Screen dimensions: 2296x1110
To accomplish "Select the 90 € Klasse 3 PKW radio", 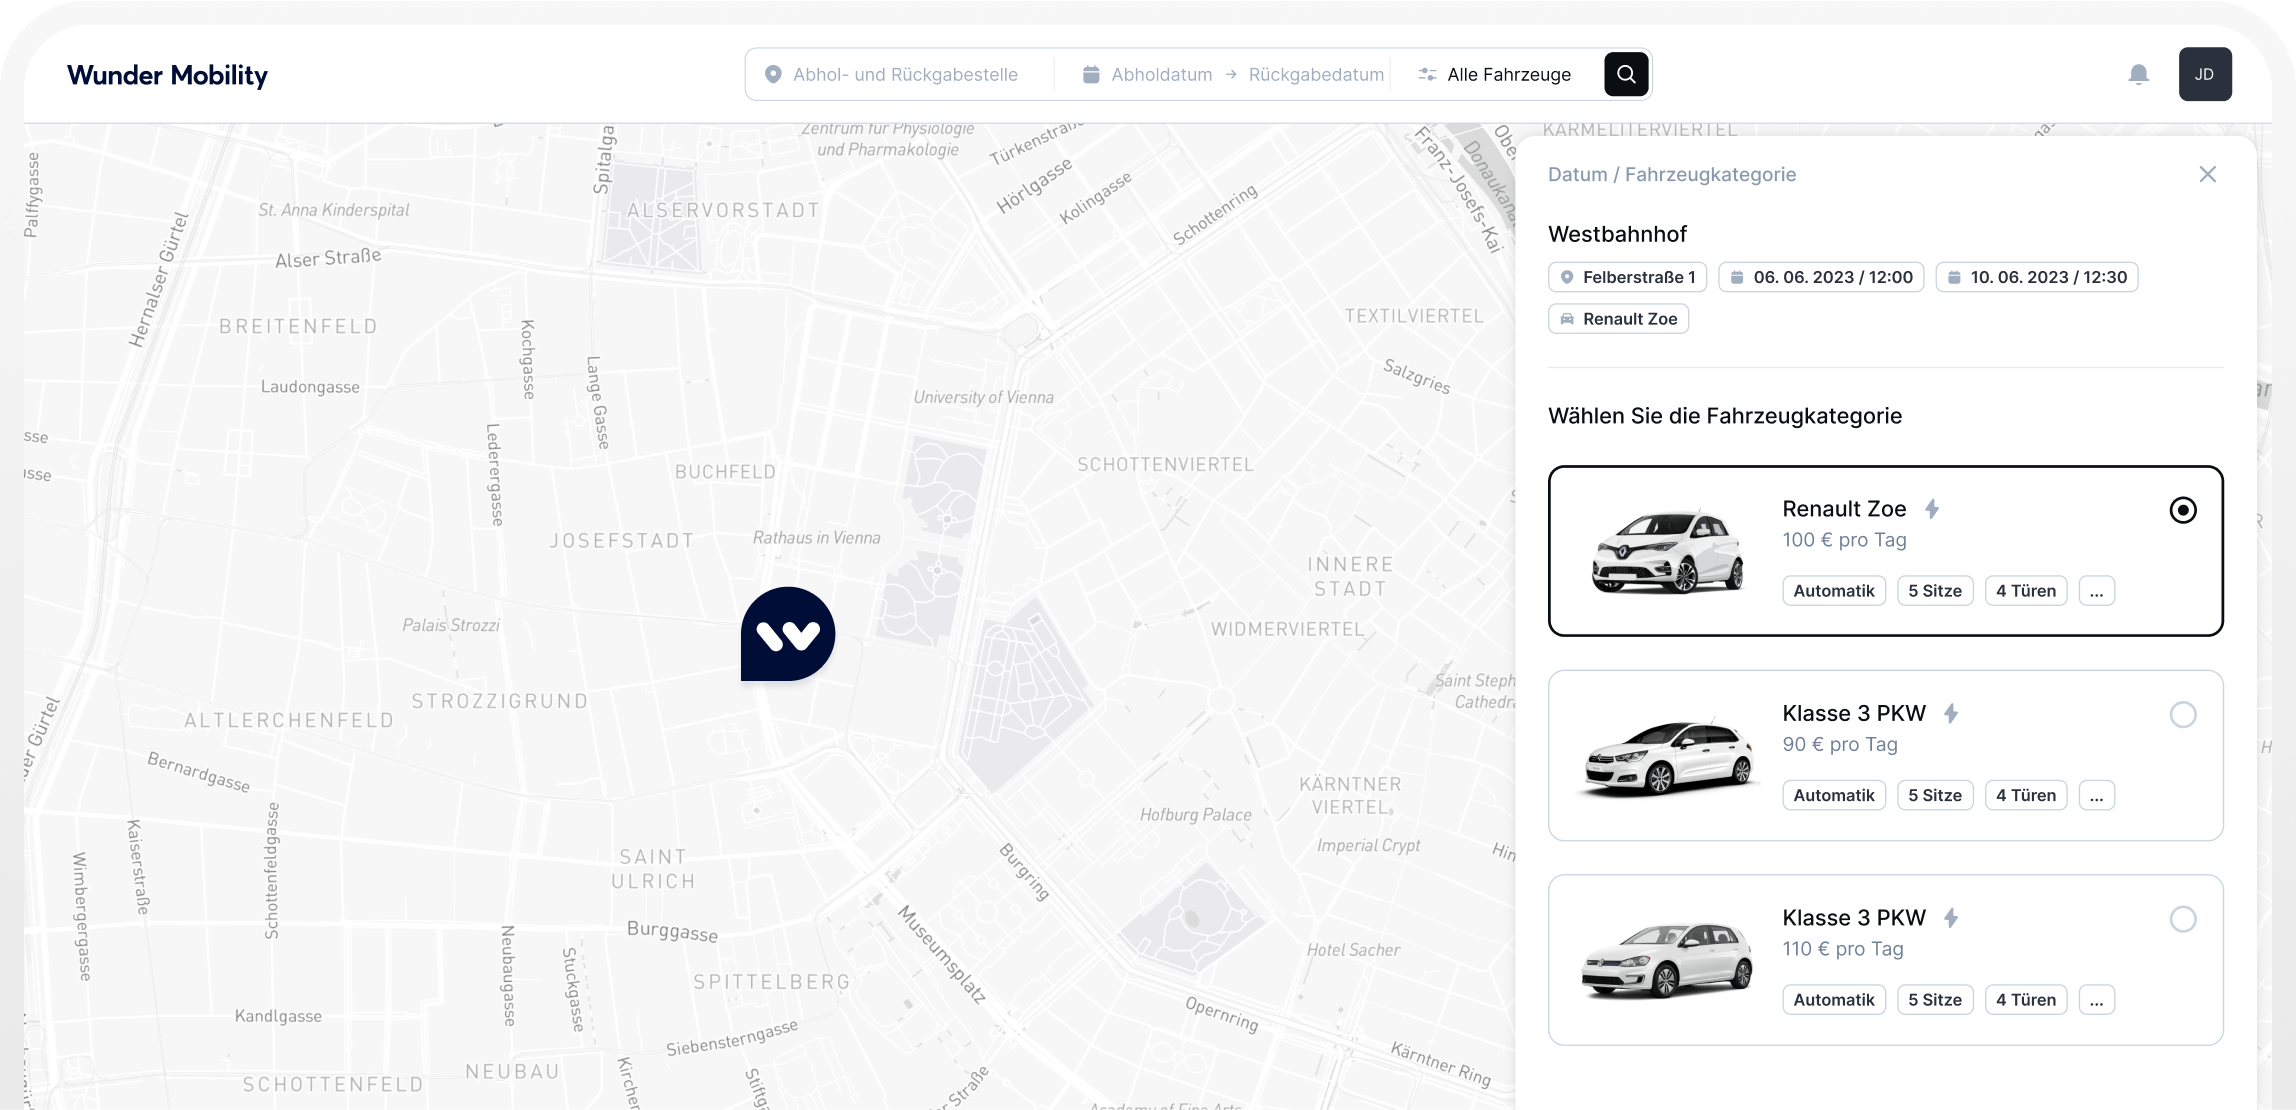I will coord(2182,715).
